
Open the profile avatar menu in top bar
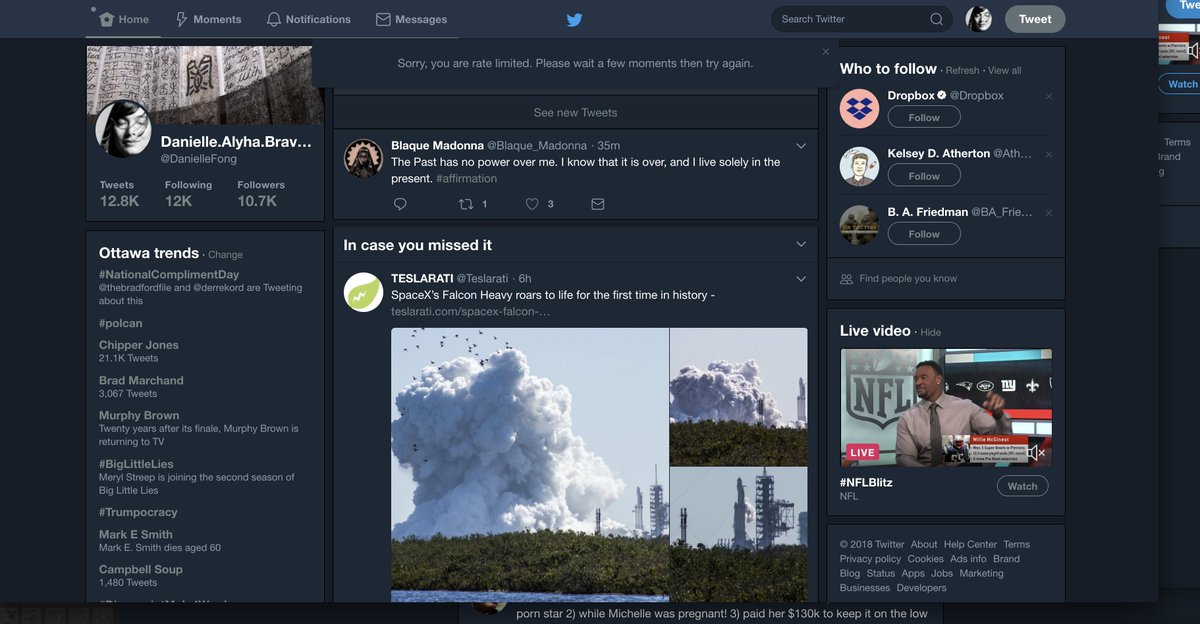coord(978,19)
